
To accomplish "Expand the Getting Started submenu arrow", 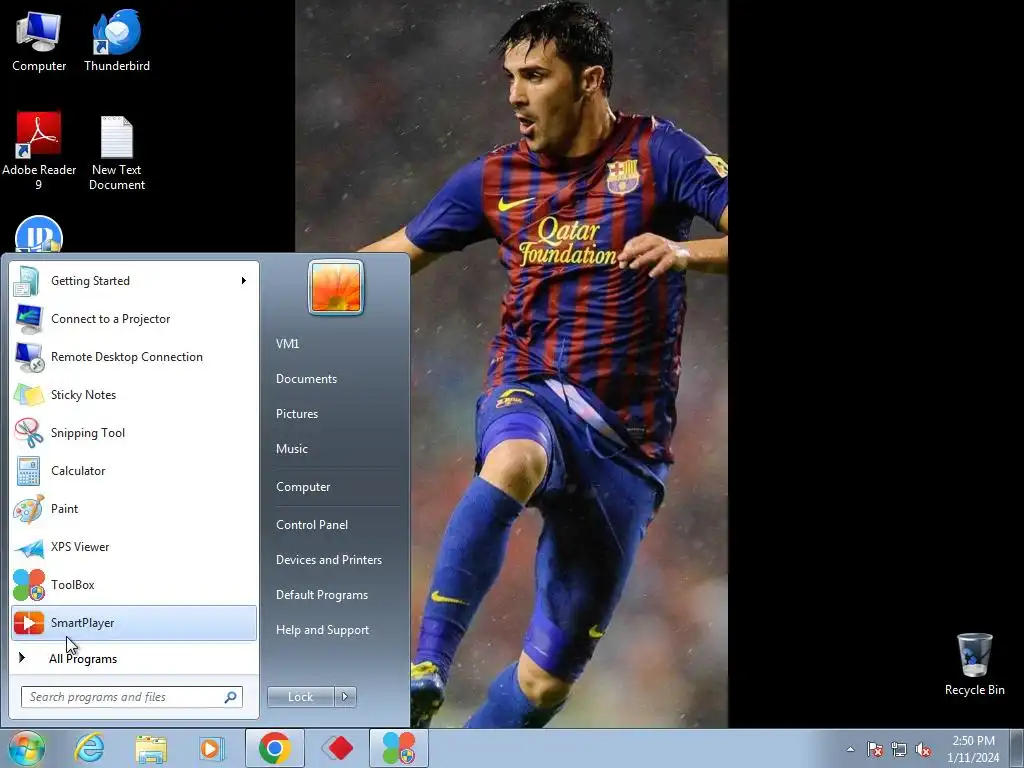I will (x=244, y=281).
